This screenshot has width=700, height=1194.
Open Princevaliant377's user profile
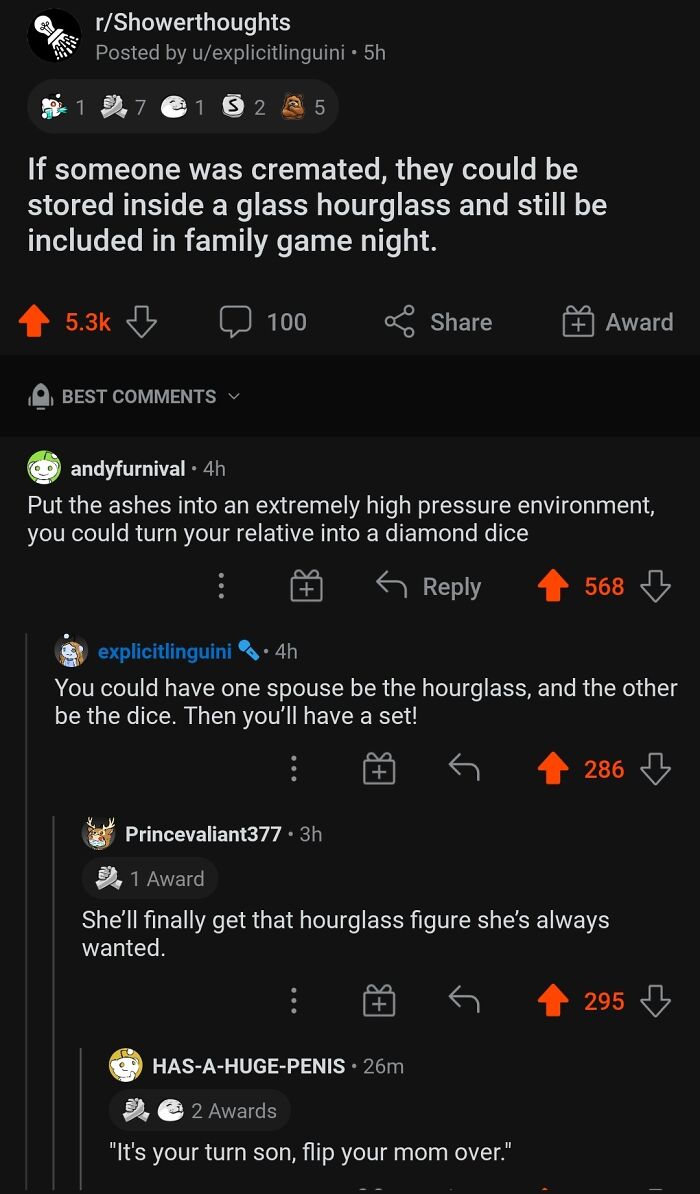click(203, 833)
